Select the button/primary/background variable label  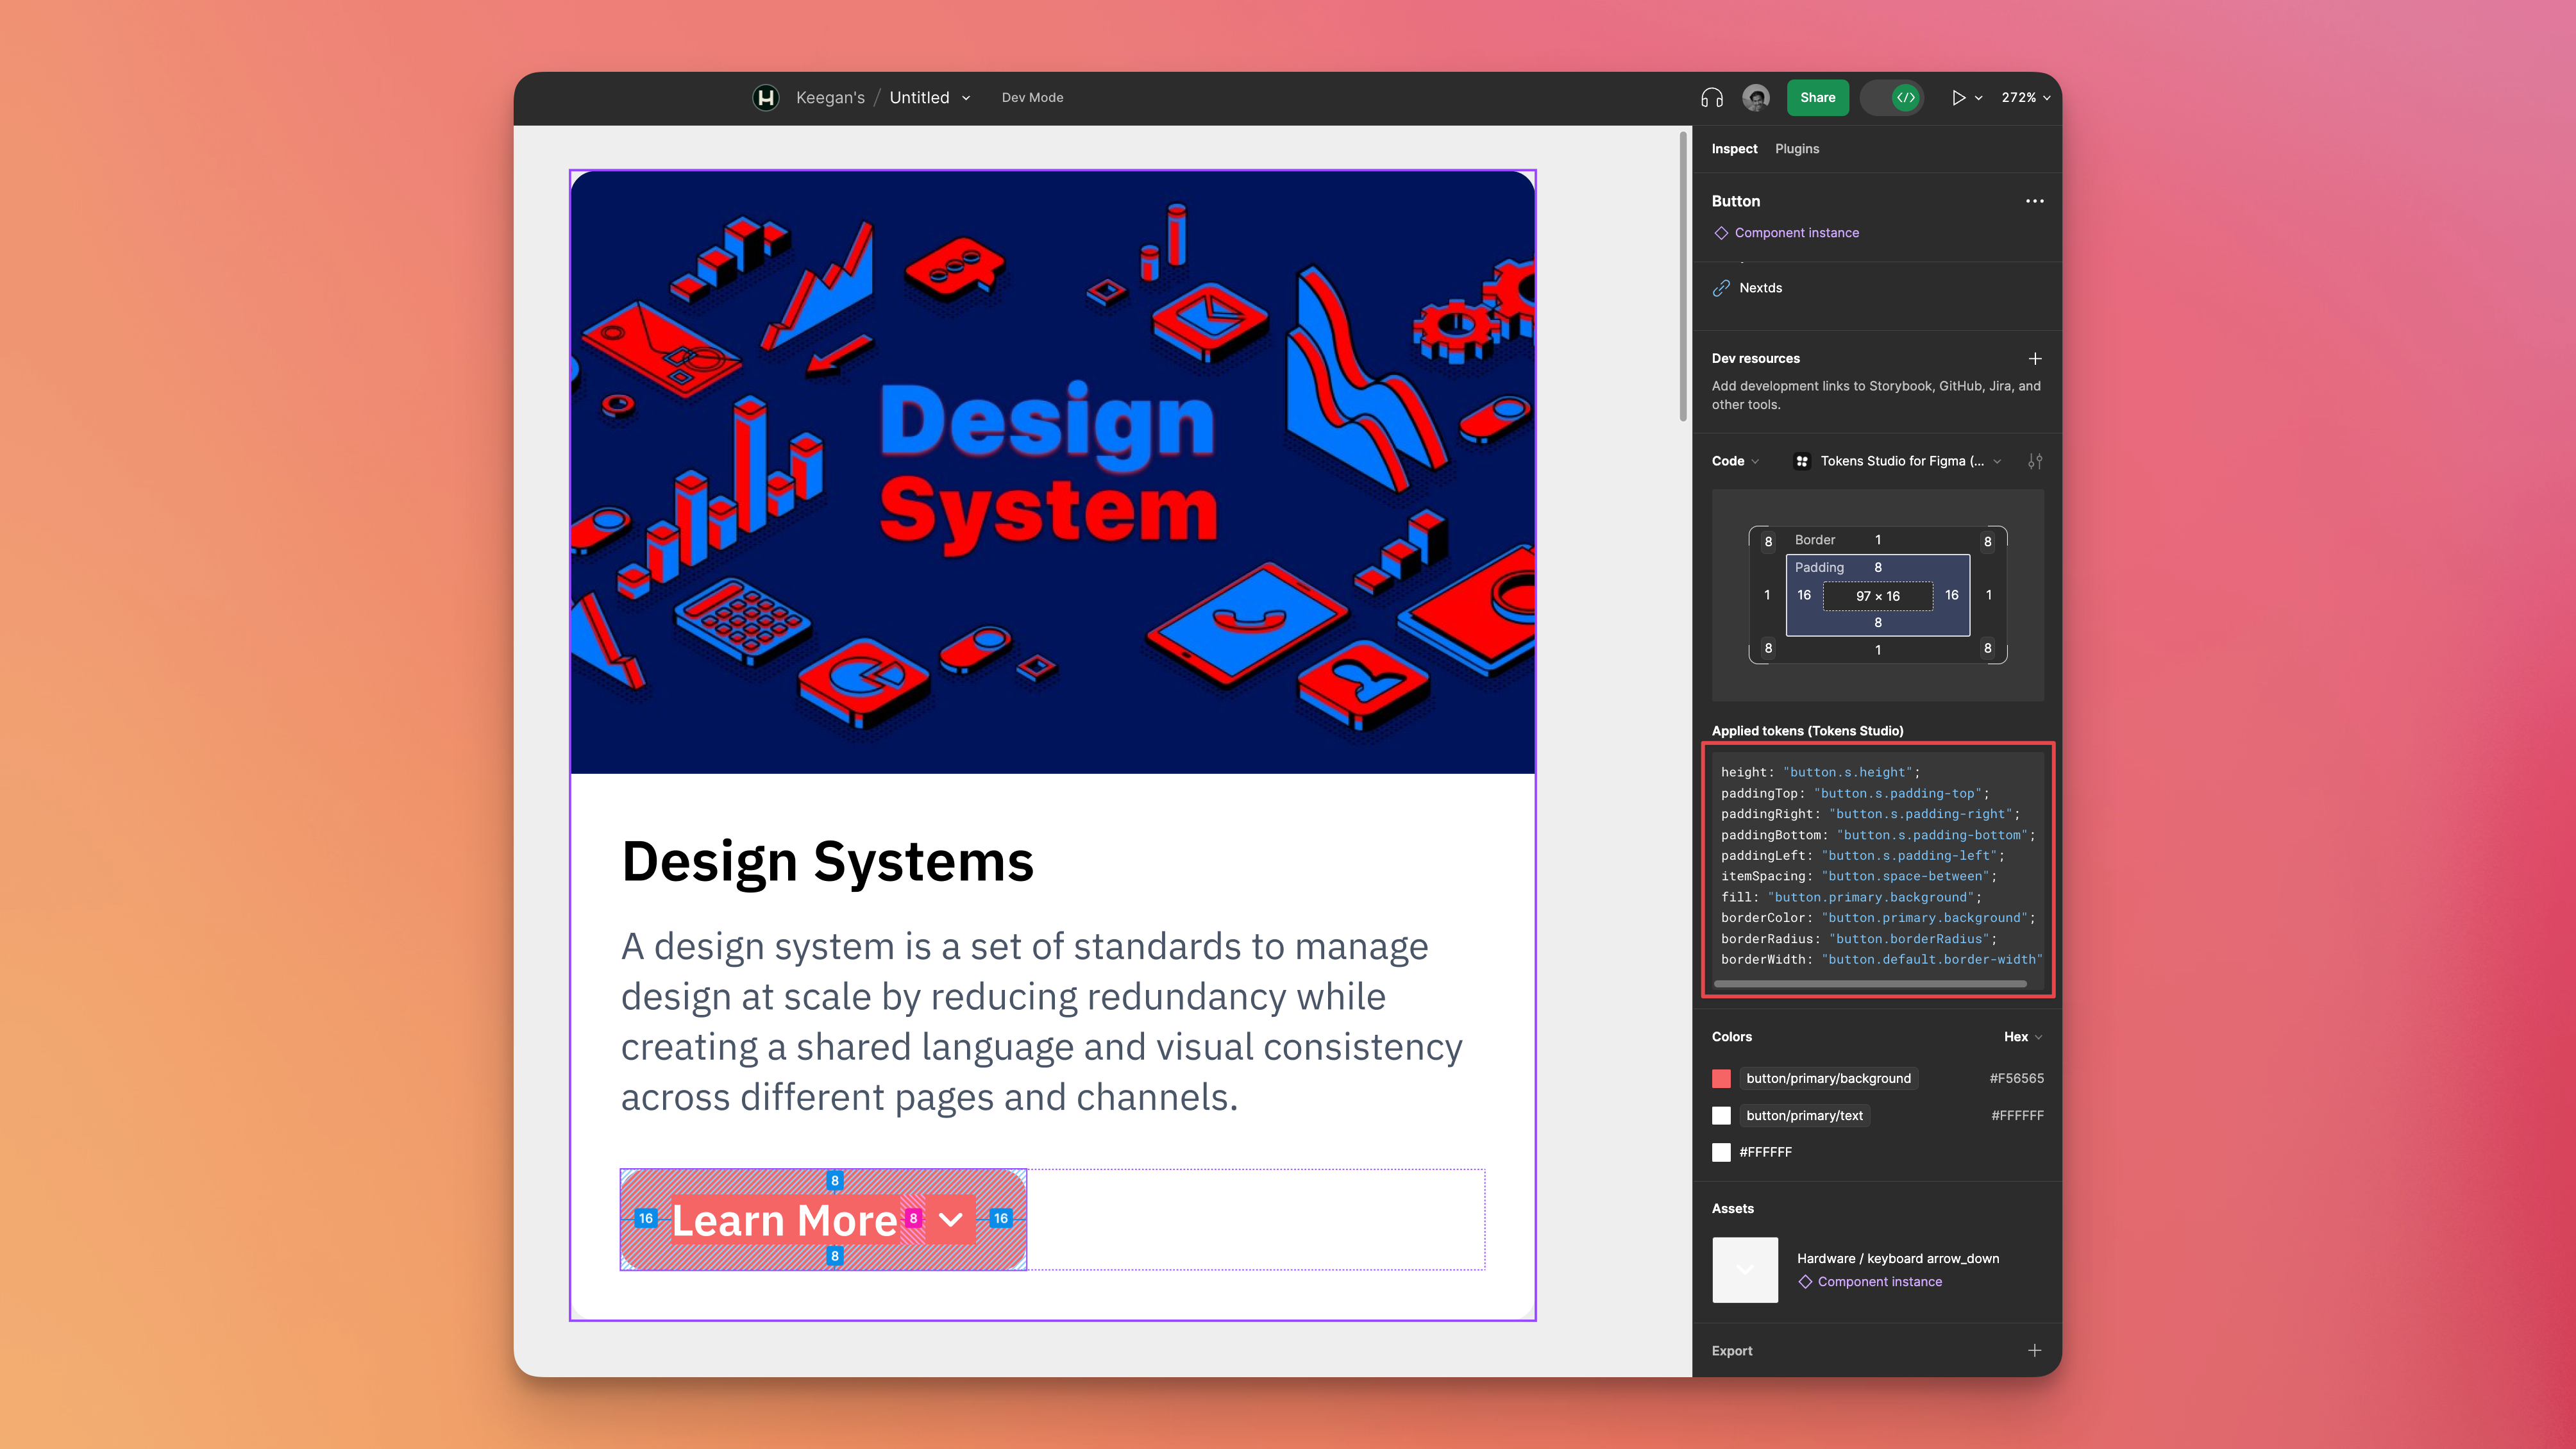[x=1828, y=1078]
